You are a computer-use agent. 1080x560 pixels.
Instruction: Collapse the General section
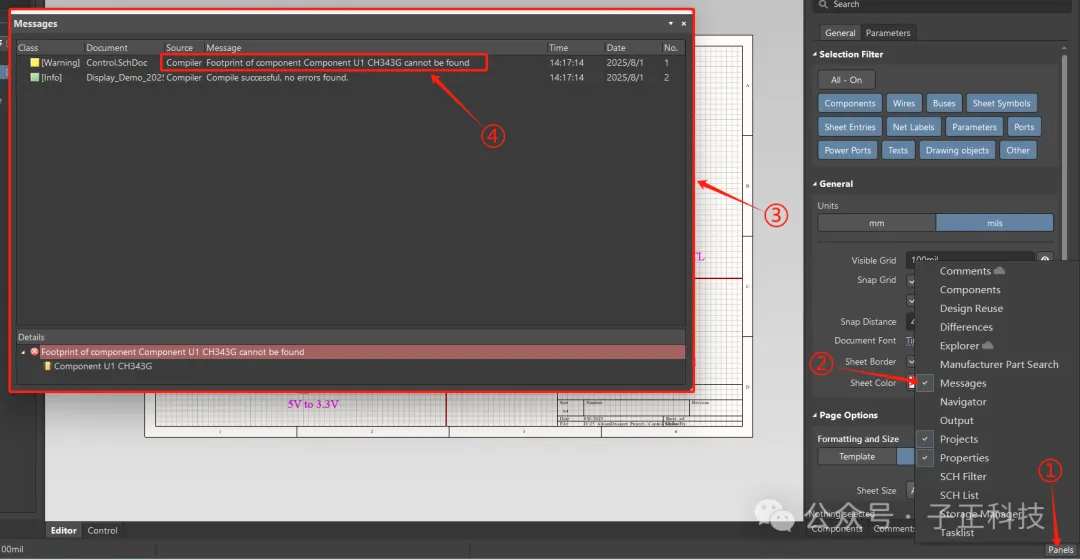[x=815, y=184]
